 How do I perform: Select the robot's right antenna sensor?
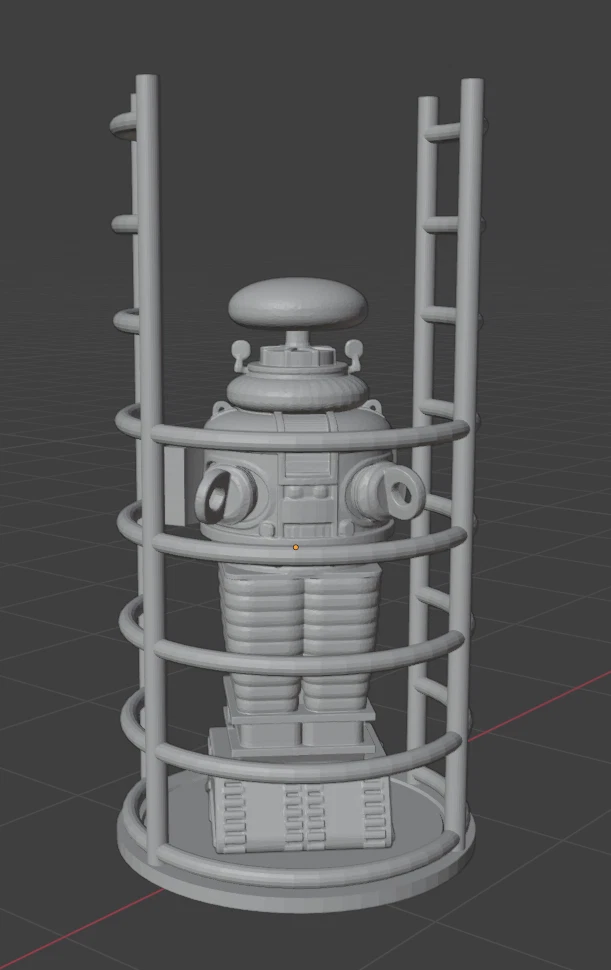tap(352, 351)
